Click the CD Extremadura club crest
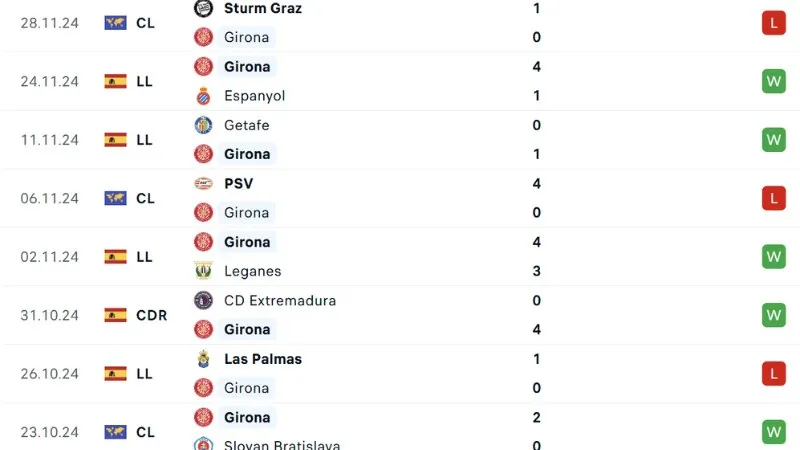The width and height of the screenshot is (800, 450). click(203, 300)
